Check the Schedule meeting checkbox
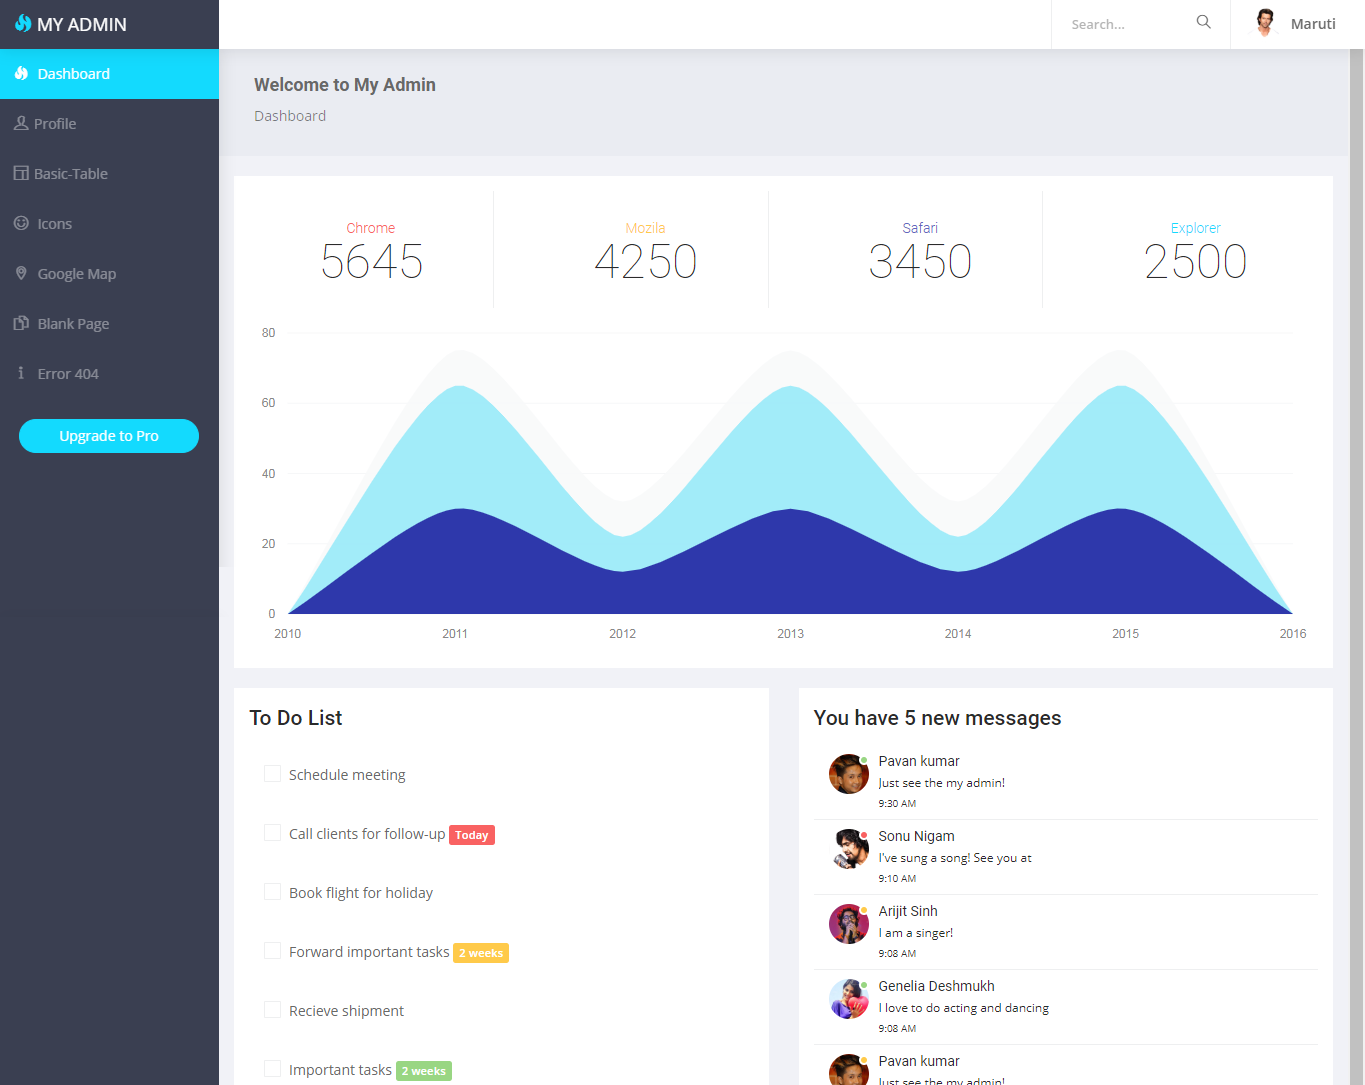This screenshot has width=1365, height=1085. pyautogui.click(x=272, y=774)
